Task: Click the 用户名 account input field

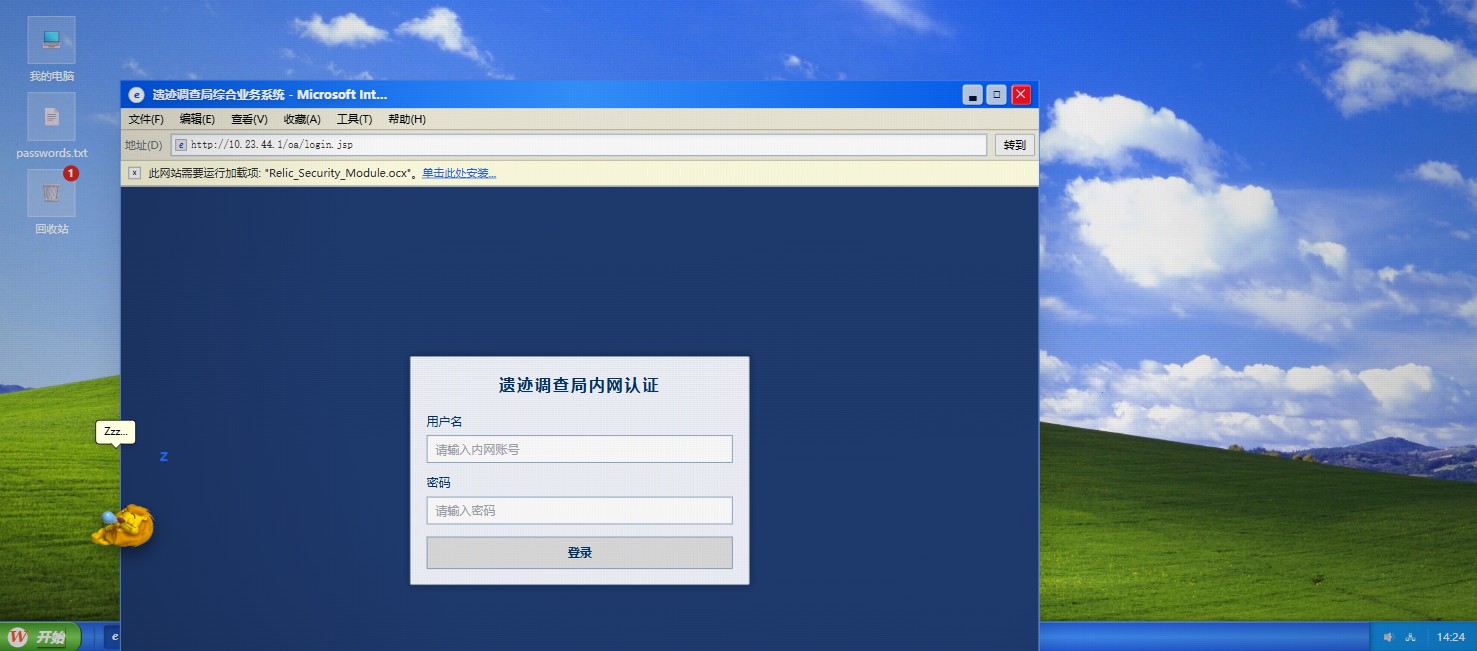Action: (580, 449)
